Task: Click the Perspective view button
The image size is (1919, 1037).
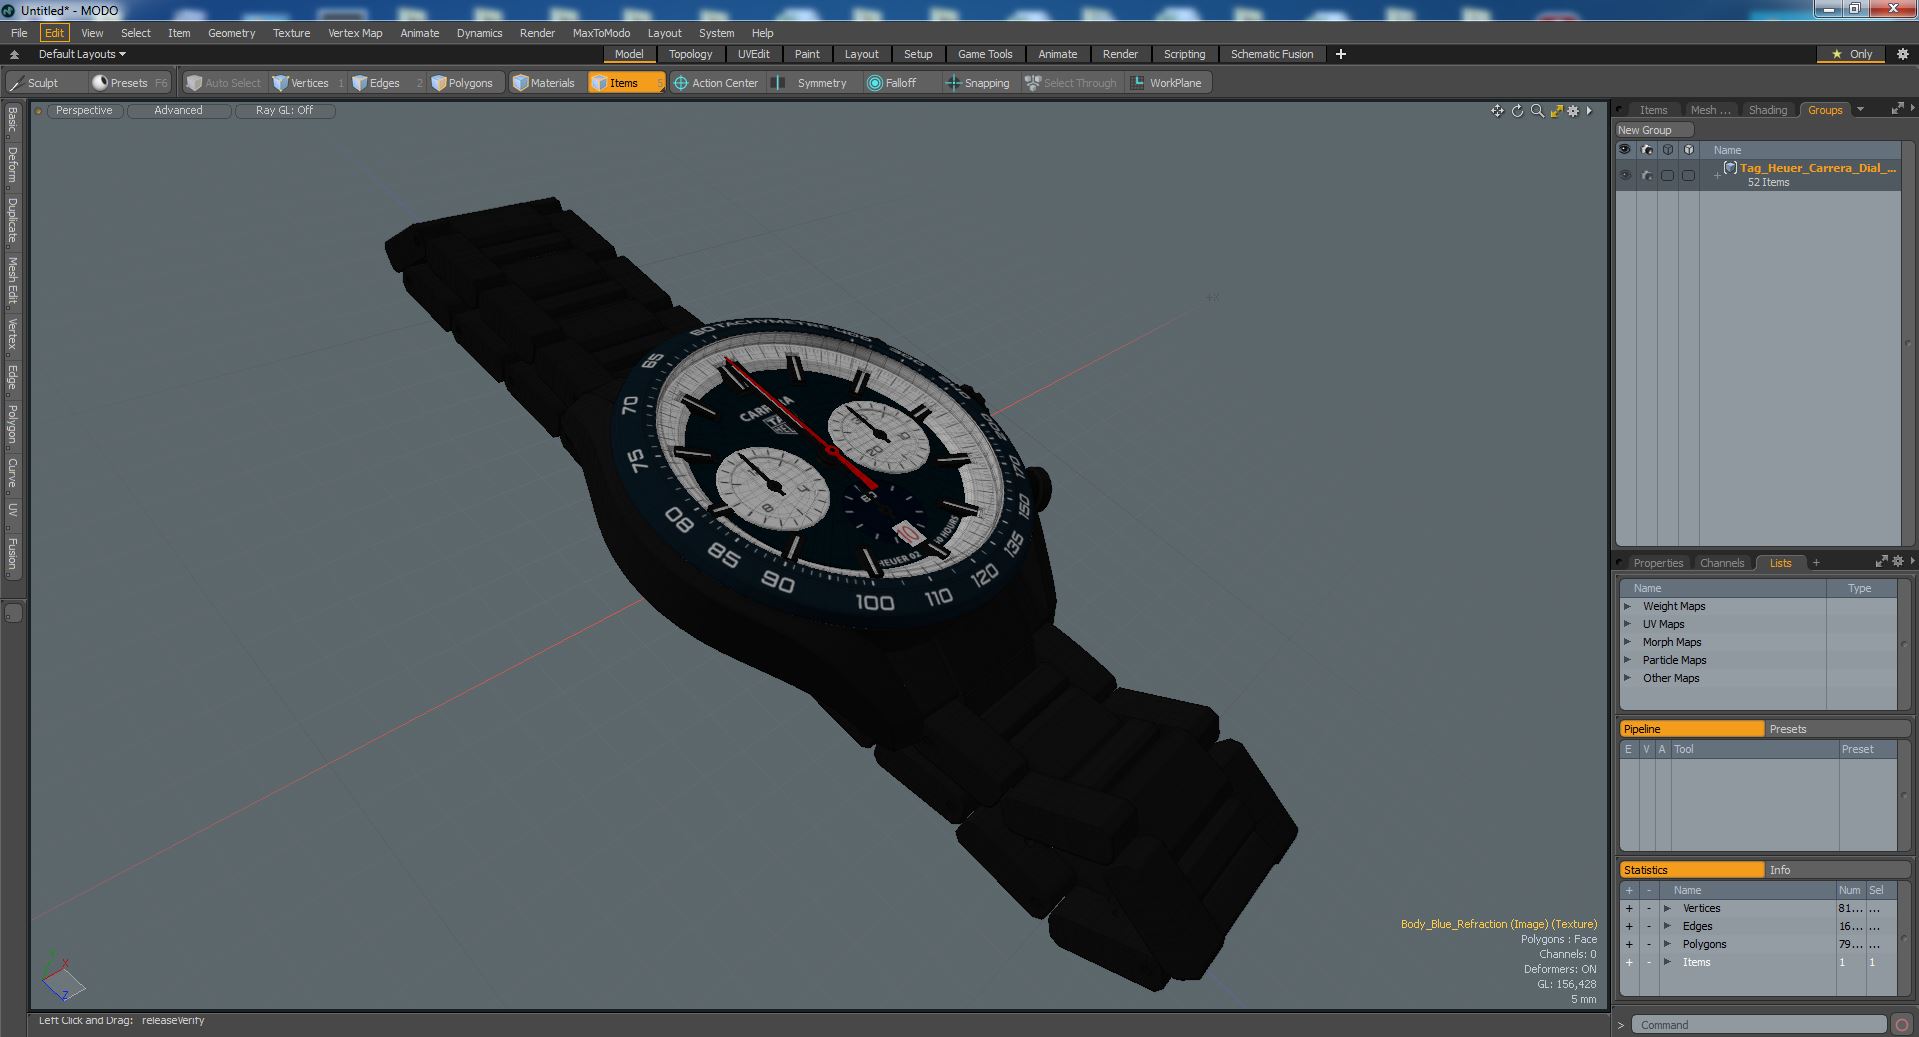Action: [84, 111]
